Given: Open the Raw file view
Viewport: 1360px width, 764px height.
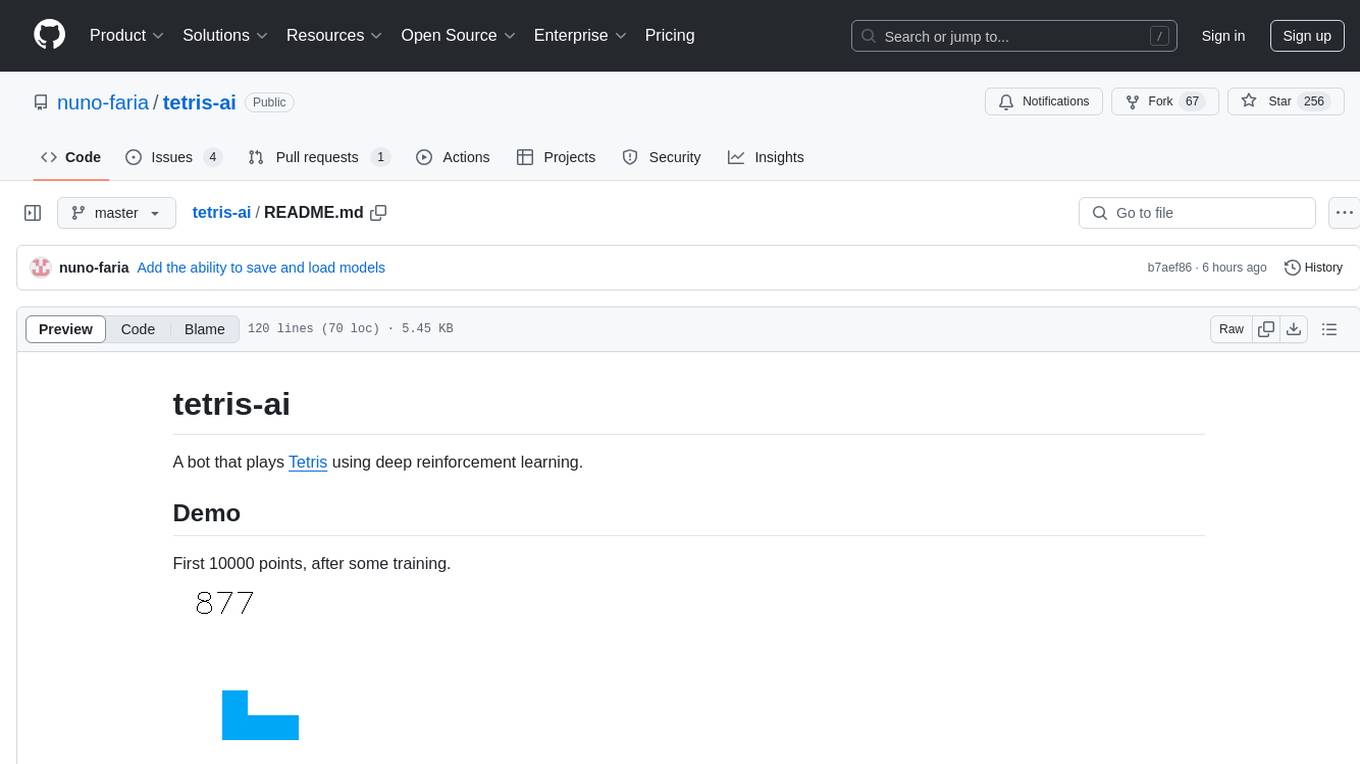Looking at the screenshot, I should point(1231,329).
